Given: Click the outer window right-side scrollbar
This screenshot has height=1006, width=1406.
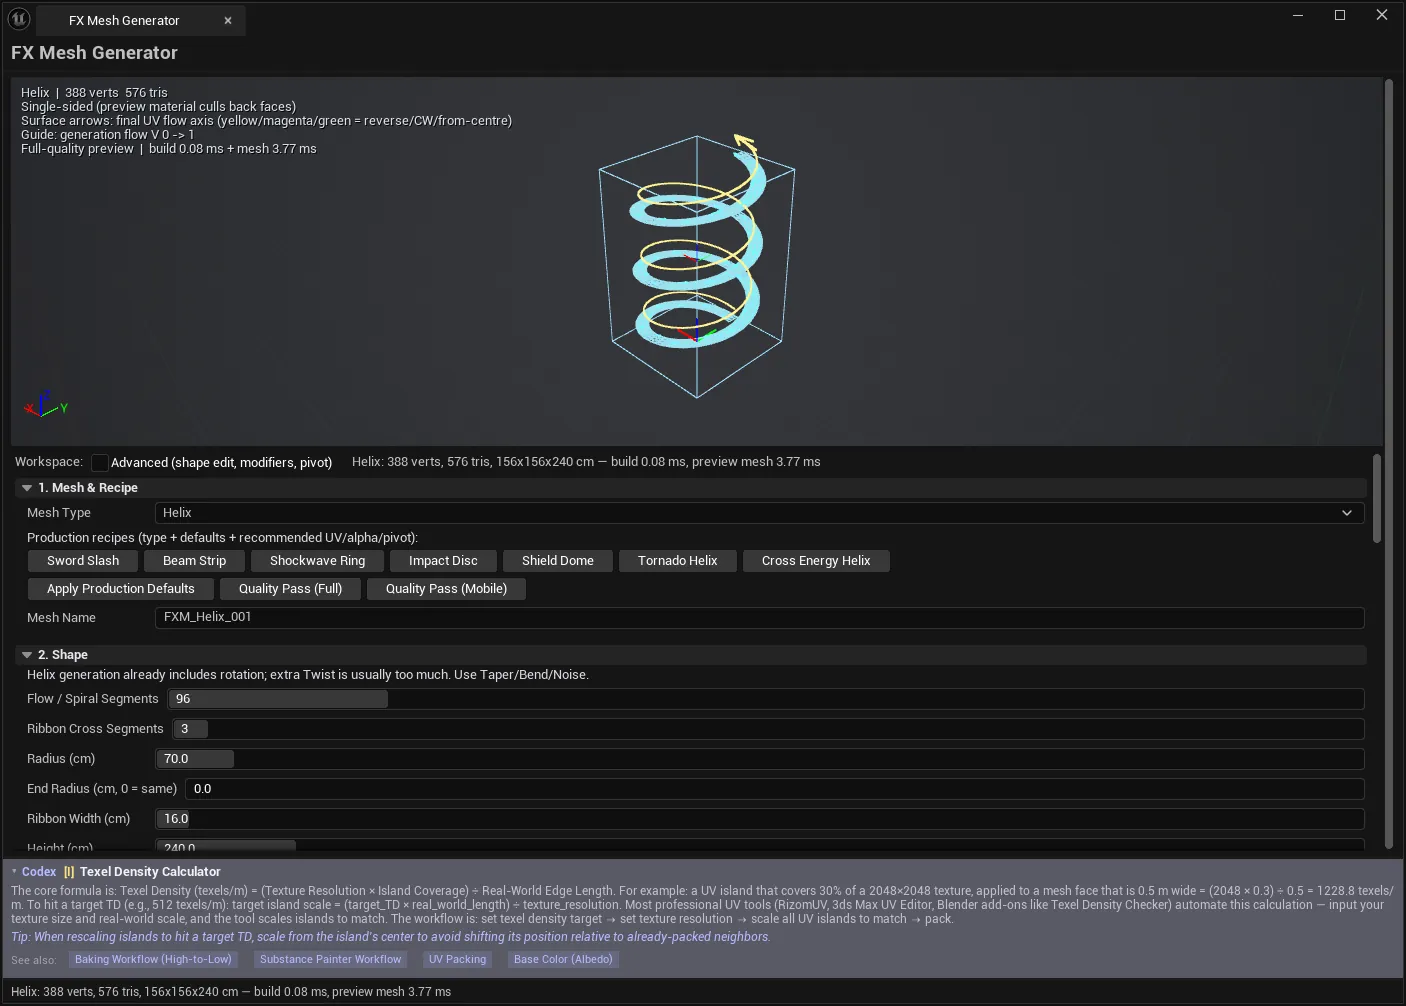Looking at the screenshot, I should pos(1389,465).
